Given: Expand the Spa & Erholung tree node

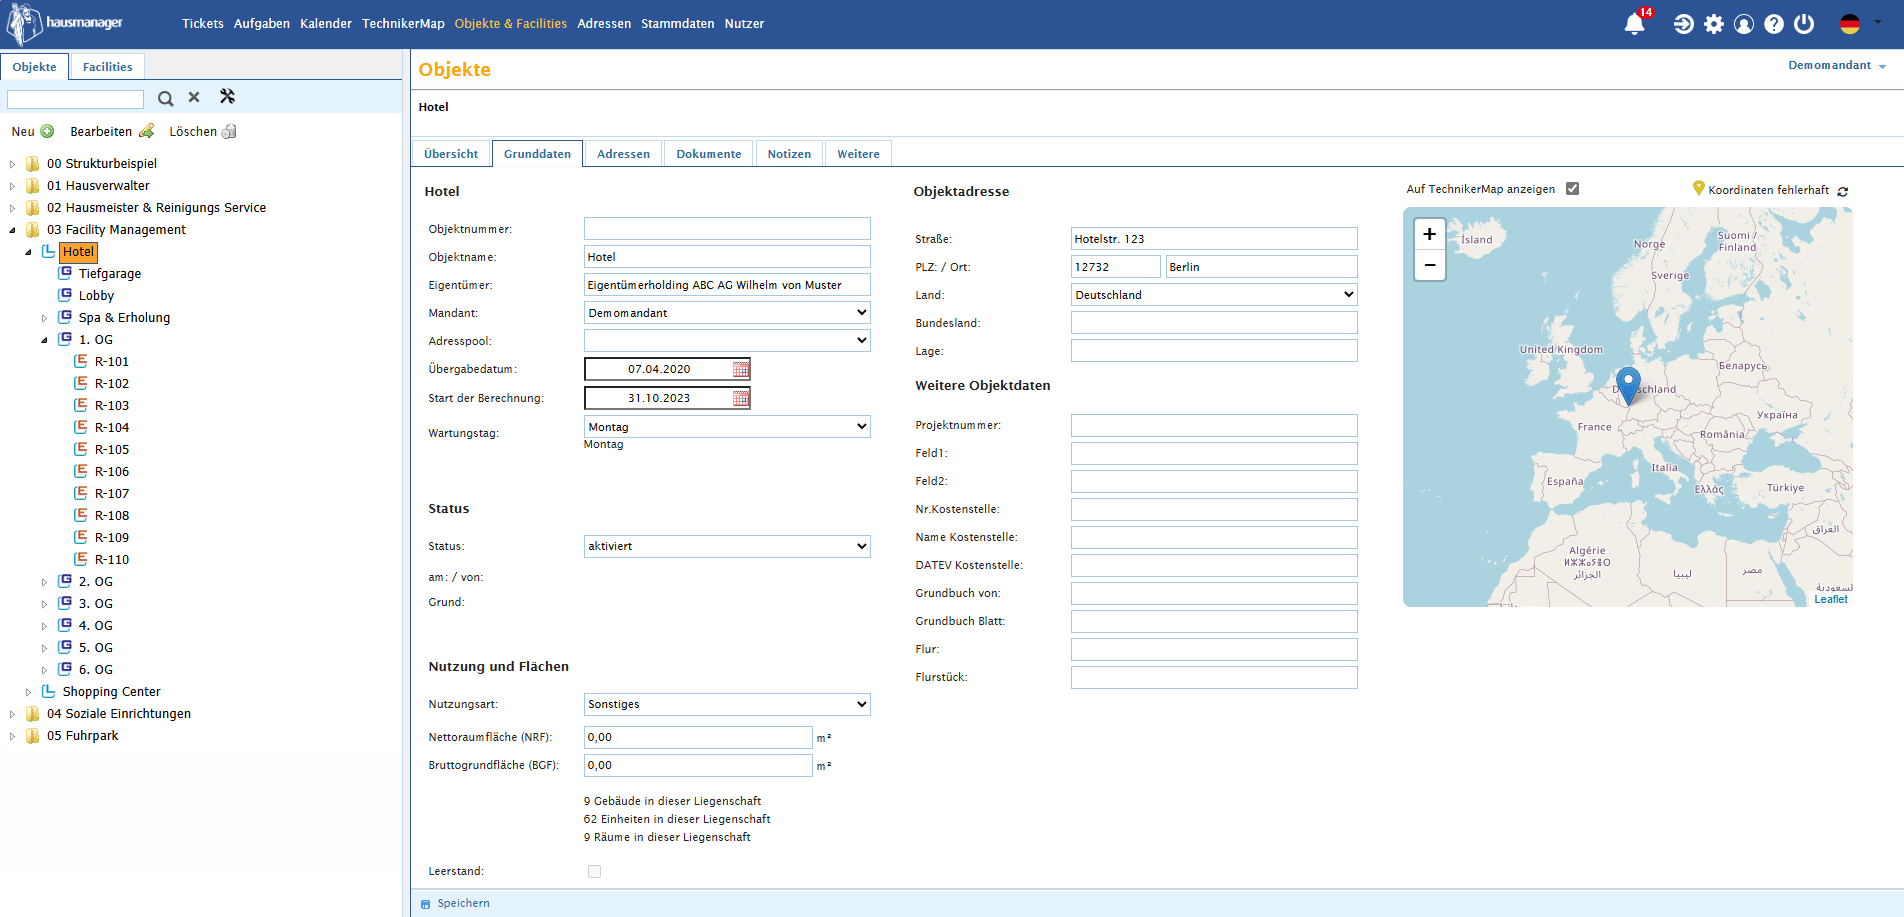Looking at the screenshot, I should click(44, 319).
